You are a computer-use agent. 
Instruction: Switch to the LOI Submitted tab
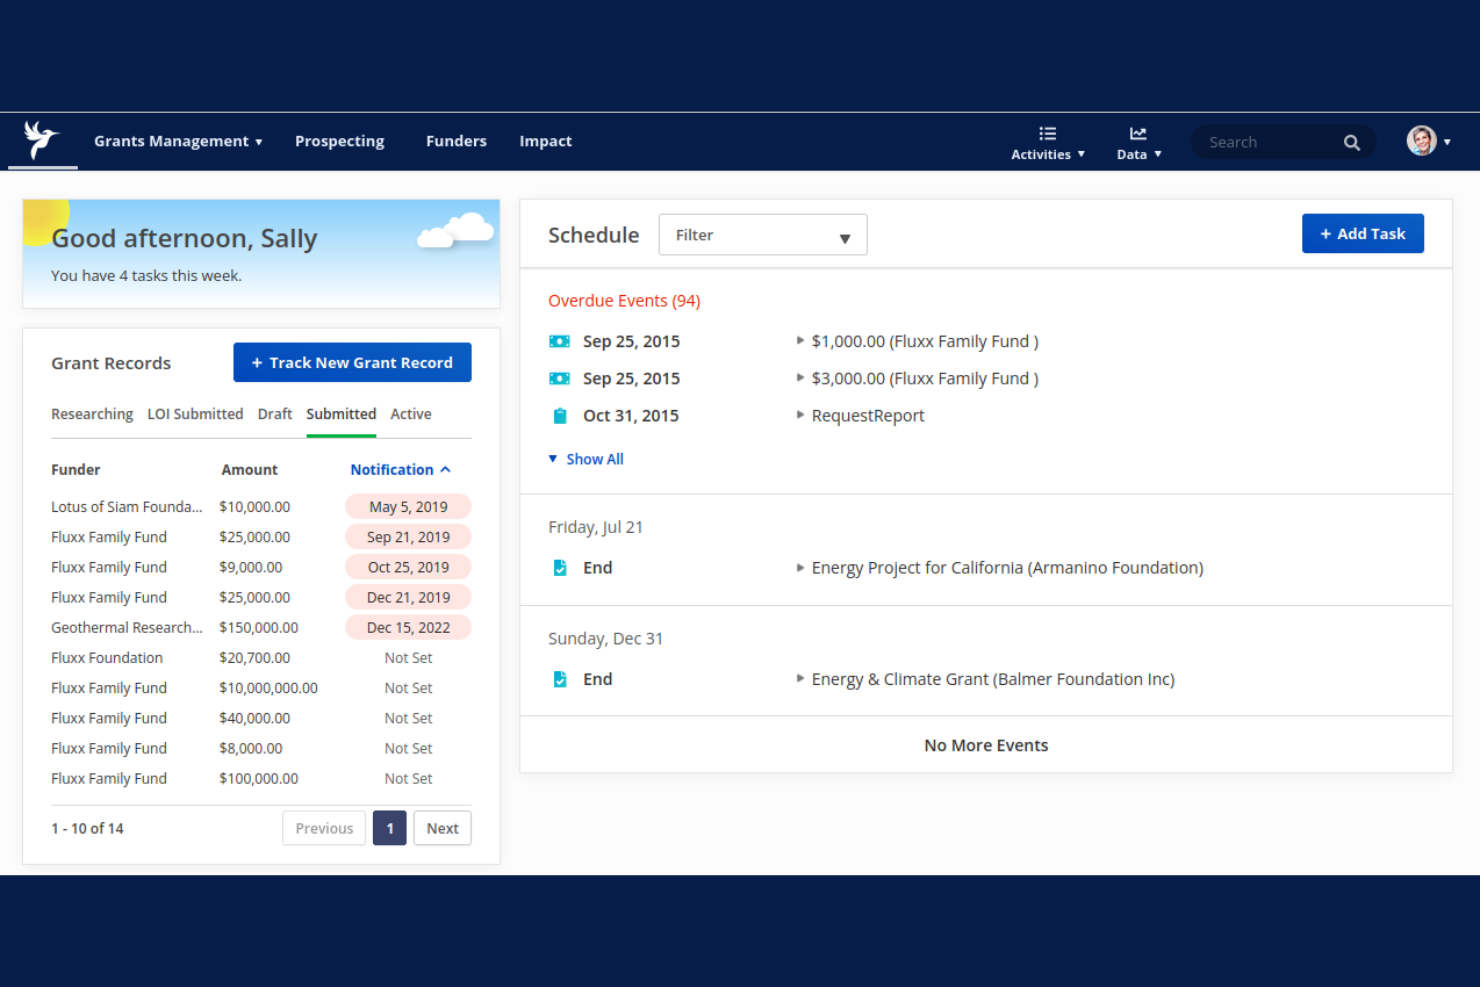click(x=195, y=414)
